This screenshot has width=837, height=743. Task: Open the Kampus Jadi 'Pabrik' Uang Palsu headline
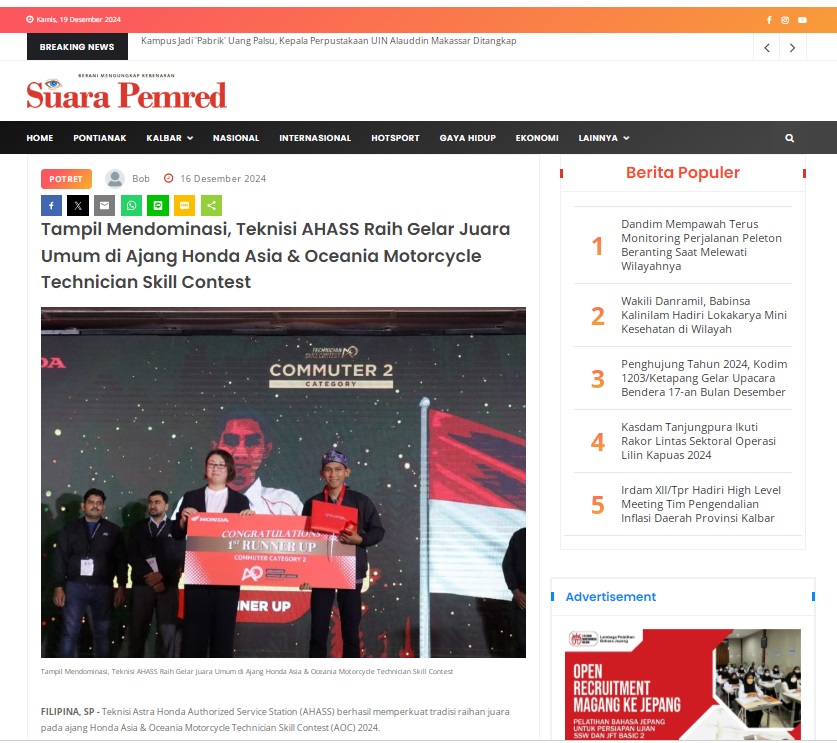(x=329, y=41)
